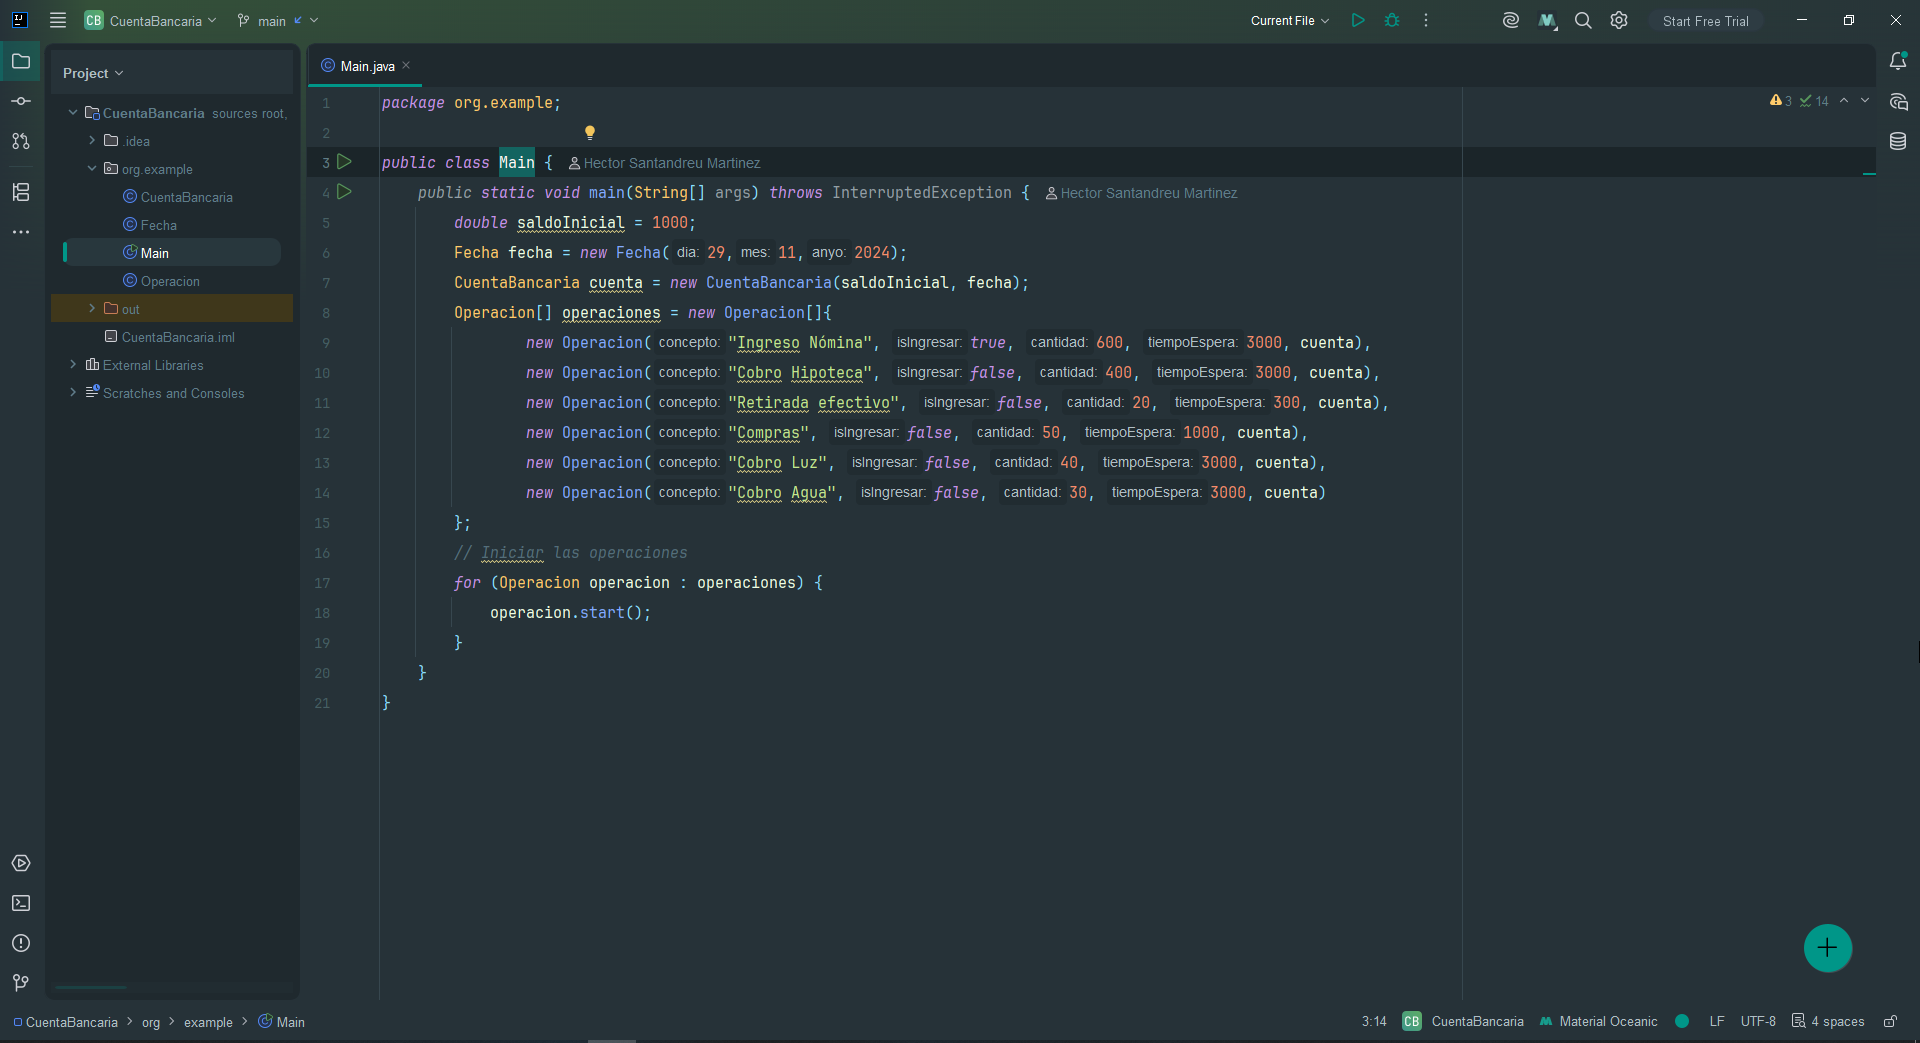Open the Notifications bell panel
Screen dimensions: 1920x1043
tap(1898, 61)
